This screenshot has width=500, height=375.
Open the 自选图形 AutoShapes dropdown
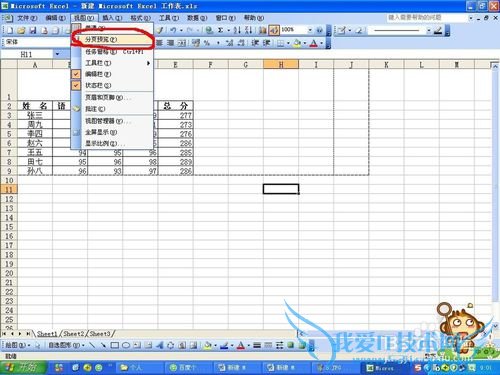pos(66,345)
